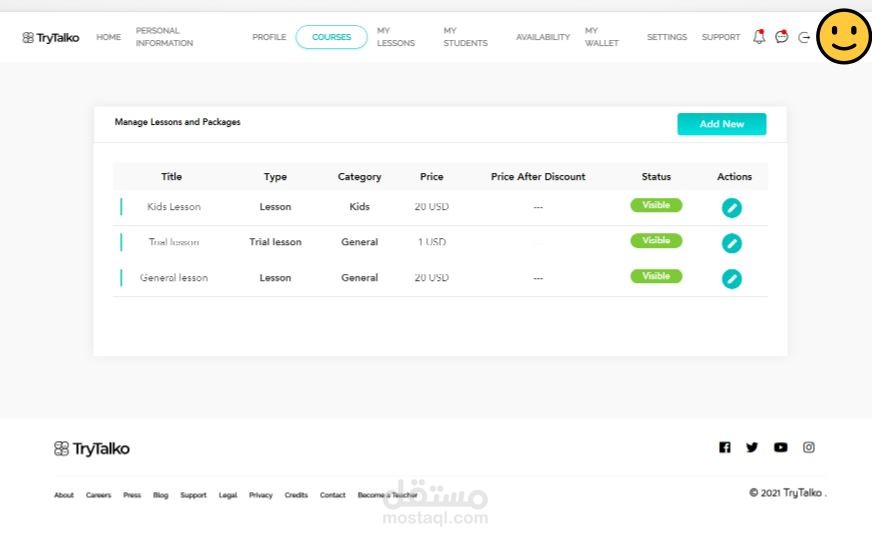Open the Privacy footer link
The image size is (872, 538).
260,495
